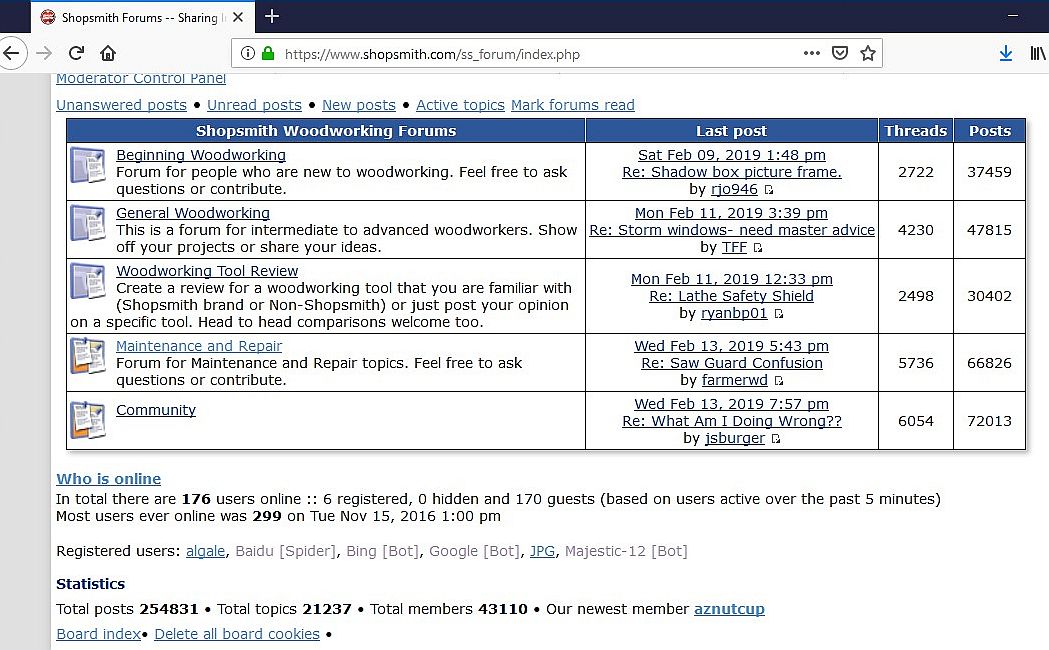View latest post icon next to rjo946
Viewport: 1049px width, 650px height.
pyautogui.click(x=769, y=190)
